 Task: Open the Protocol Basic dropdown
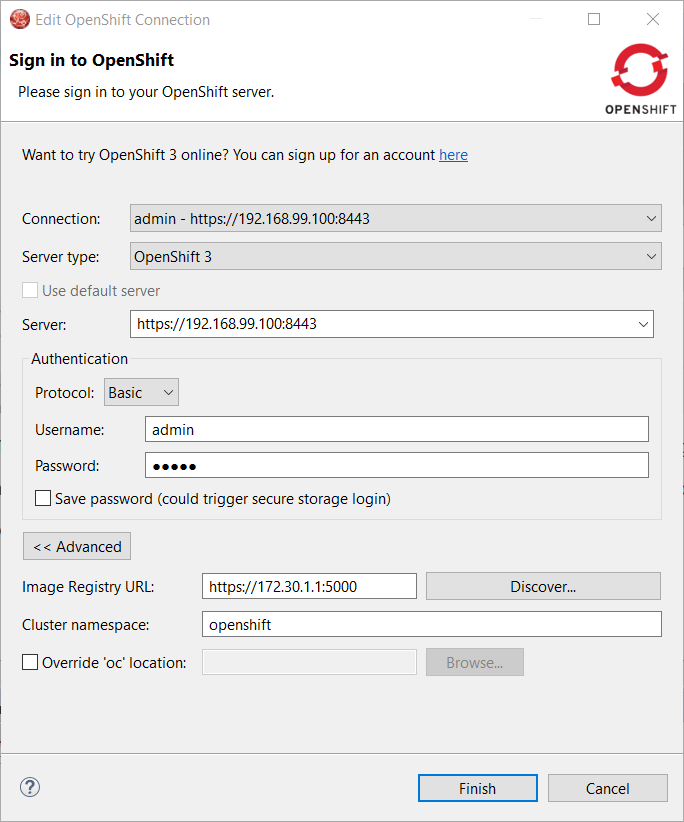click(x=168, y=393)
